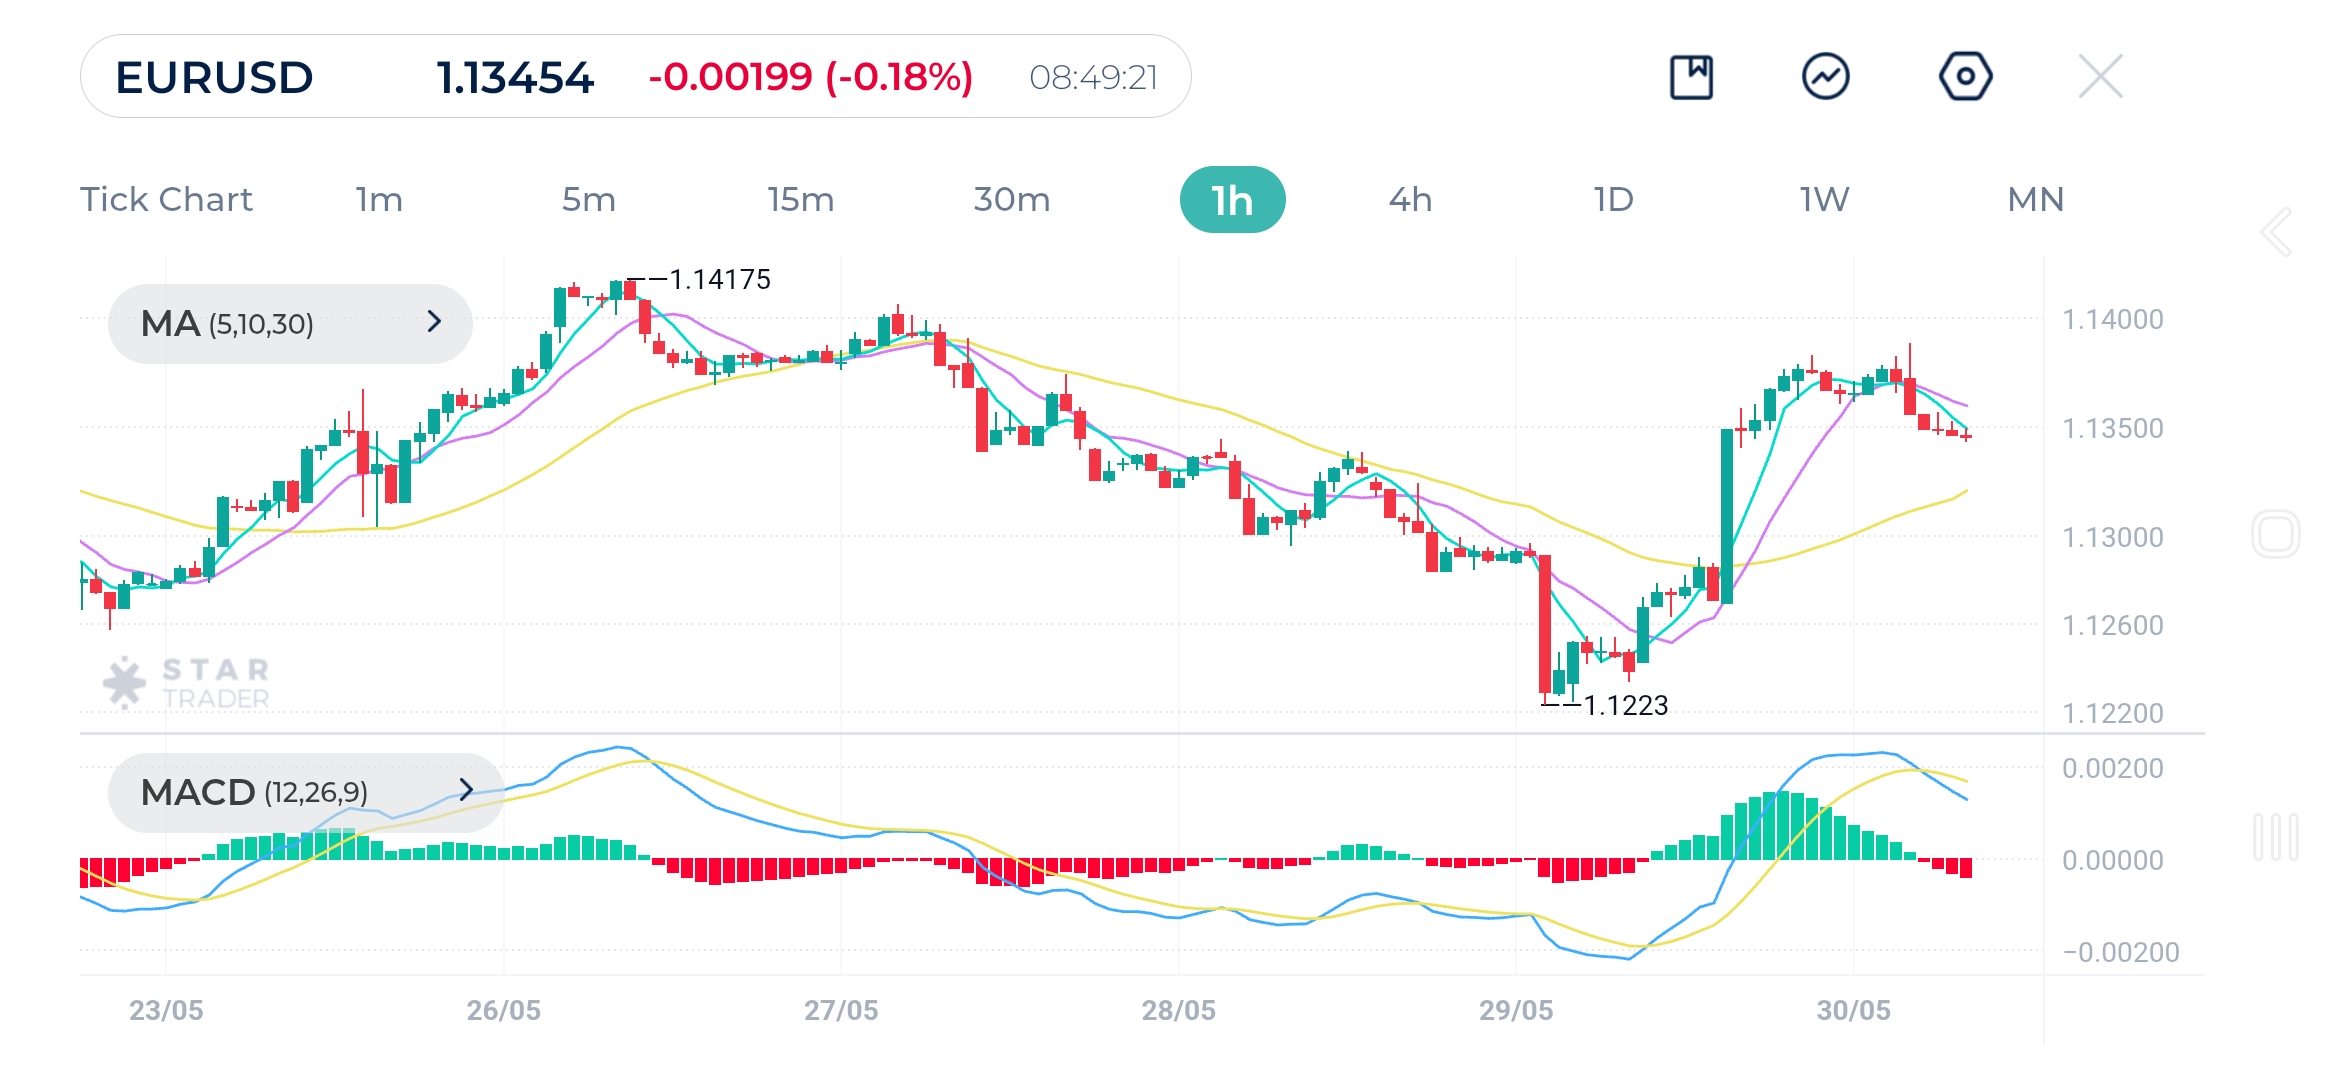The width and height of the screenshot is (2340, 1080).
Task: Enable the 5m timeframe
Action: point(589,200)
